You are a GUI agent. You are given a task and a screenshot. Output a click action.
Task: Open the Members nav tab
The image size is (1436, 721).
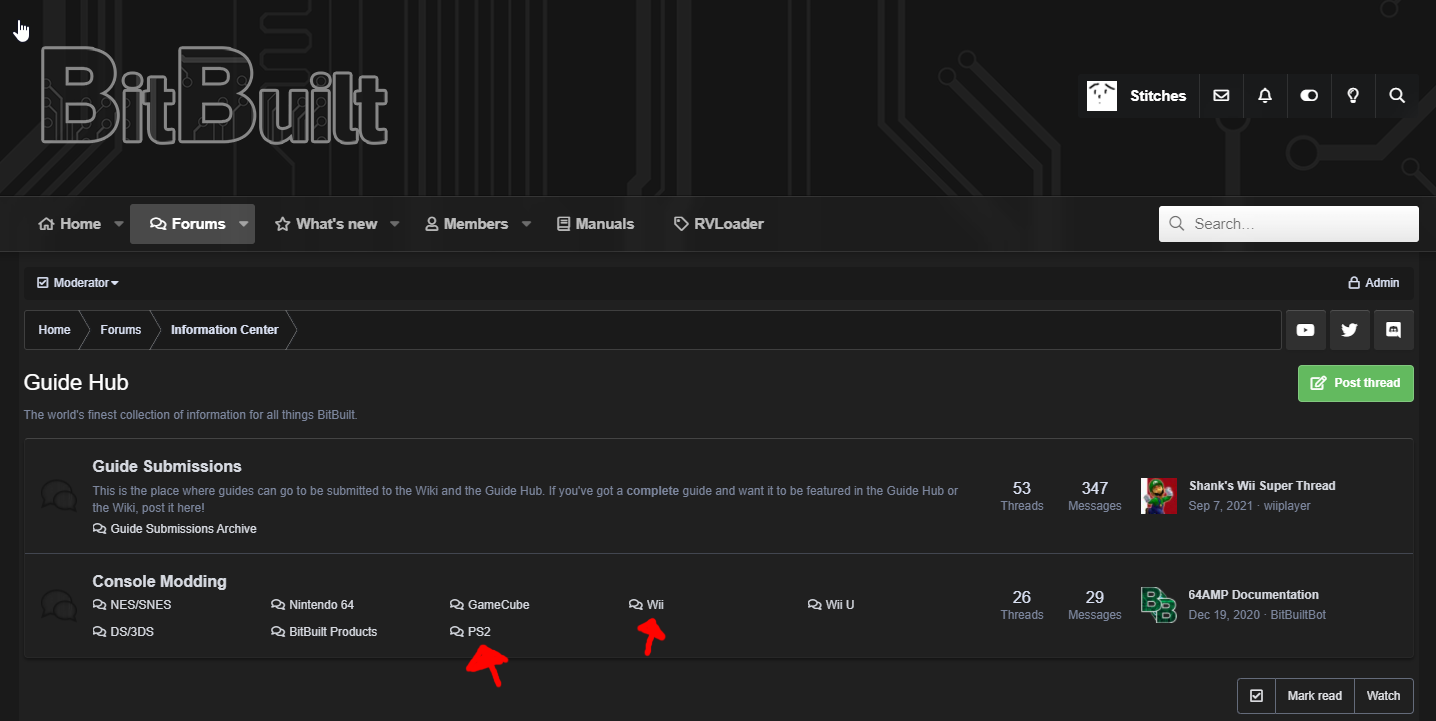tap(466, 224)
